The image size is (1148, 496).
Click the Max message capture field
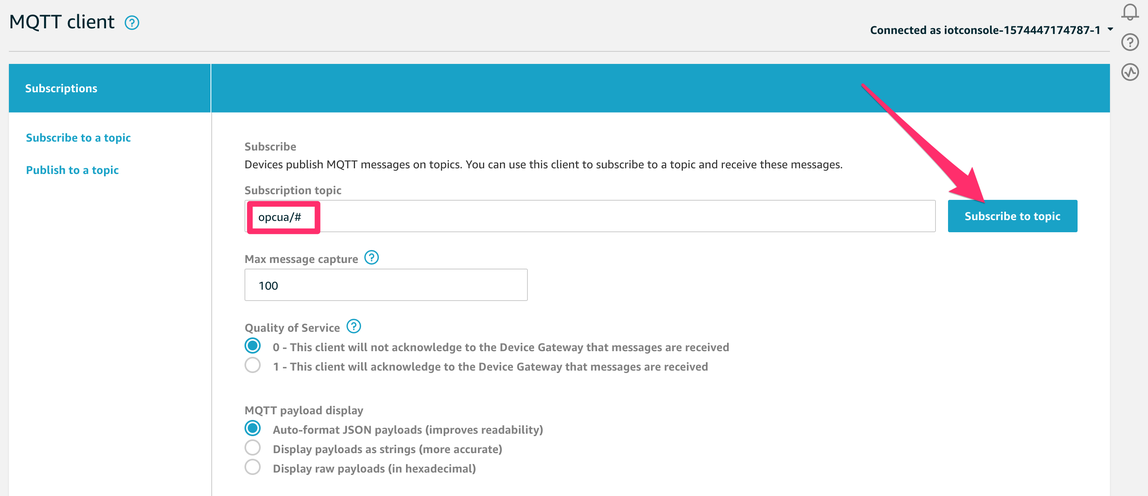tap(386, 286)
